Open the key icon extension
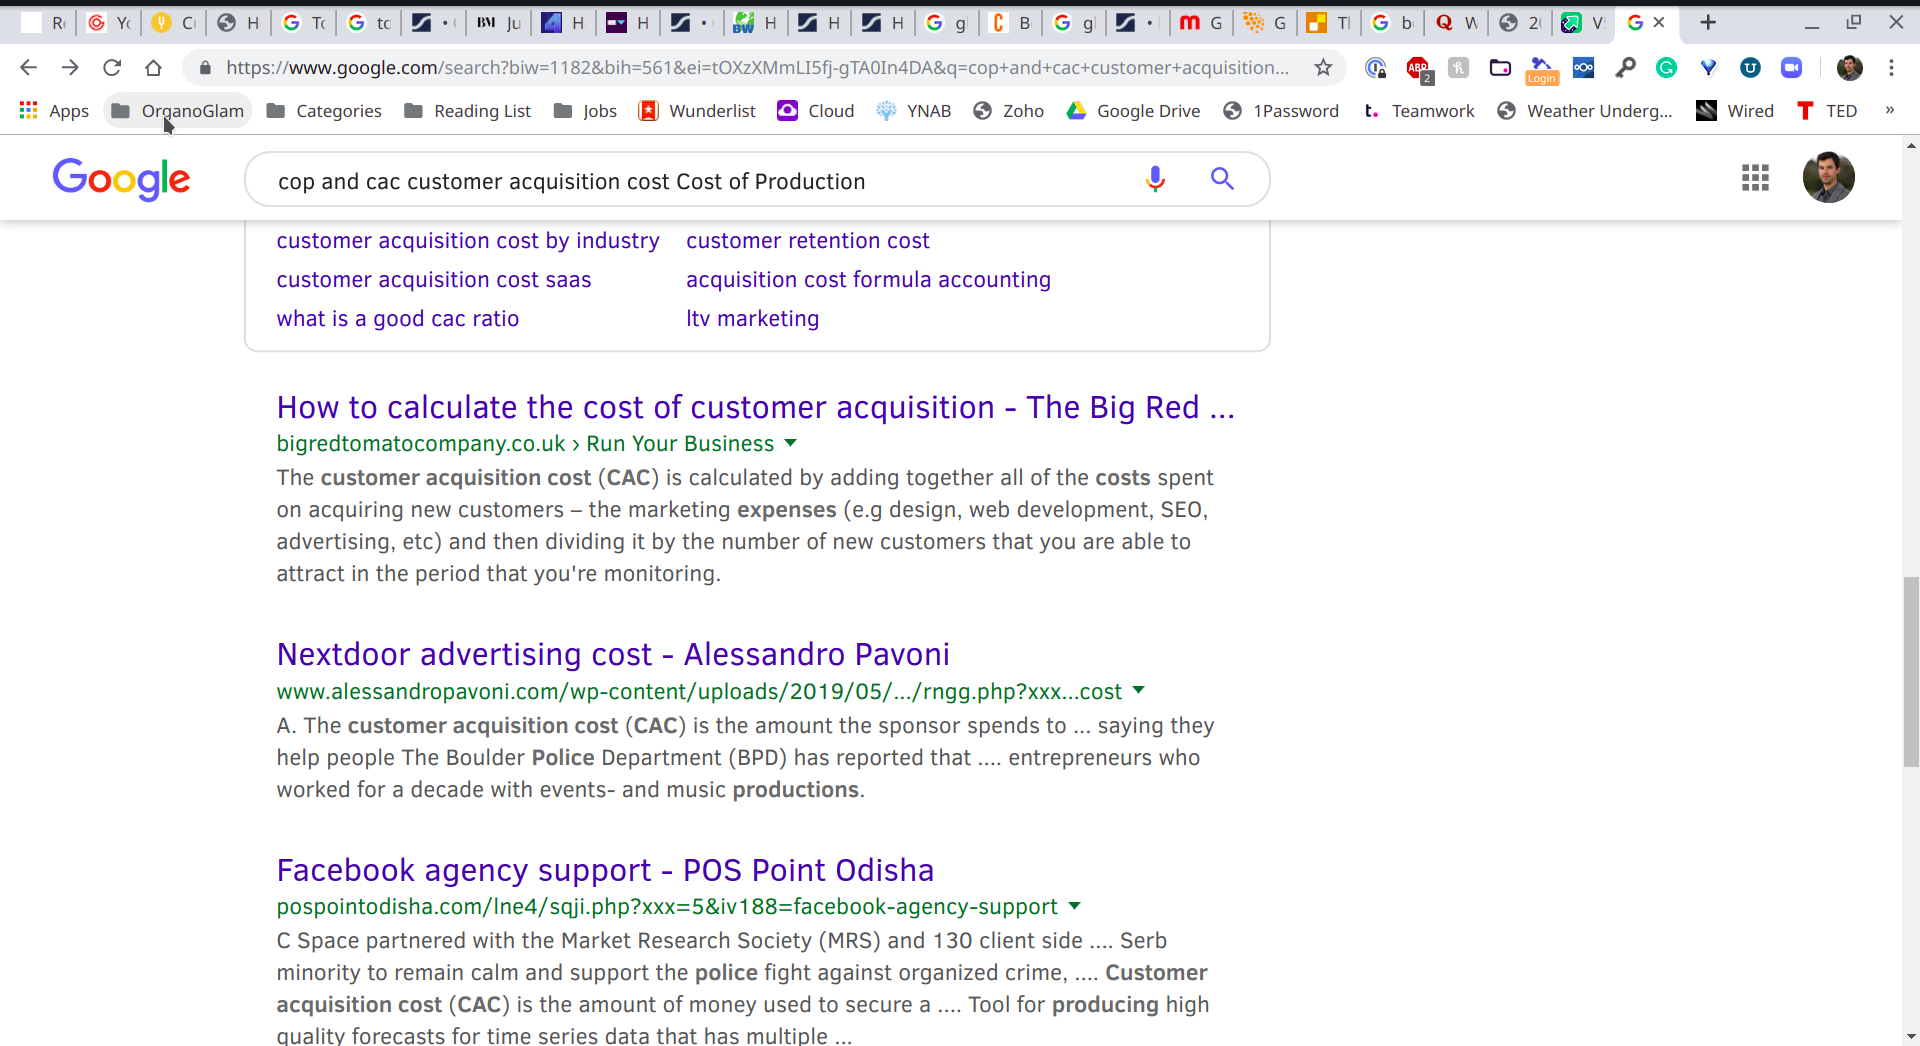The width and height of the screenshot is (1920, 1046). [x=1626, y=67]
